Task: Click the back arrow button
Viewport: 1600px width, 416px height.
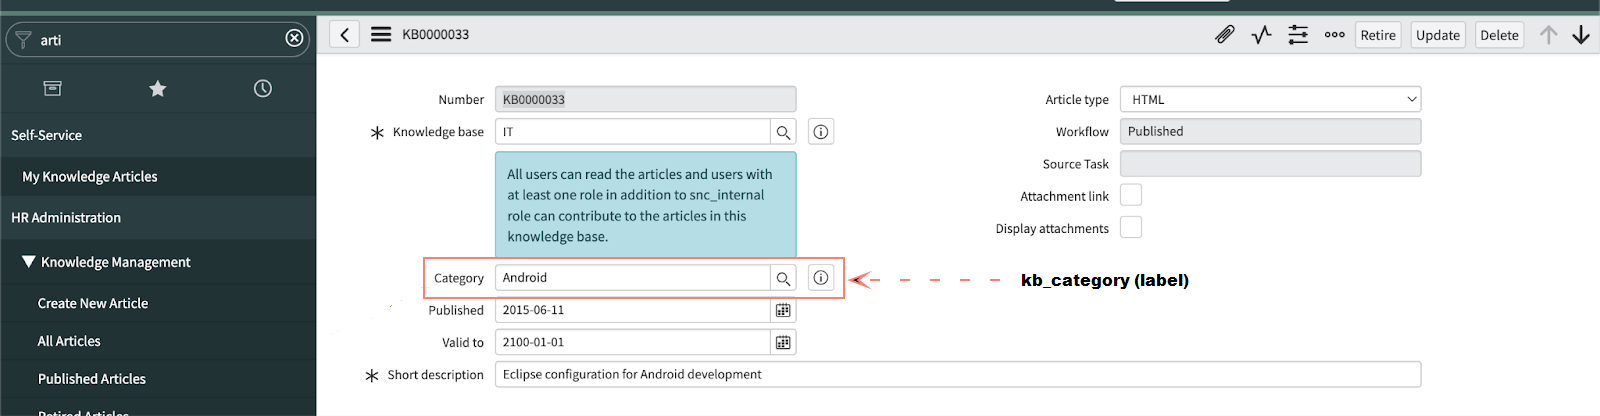Action: pos(344,35)
